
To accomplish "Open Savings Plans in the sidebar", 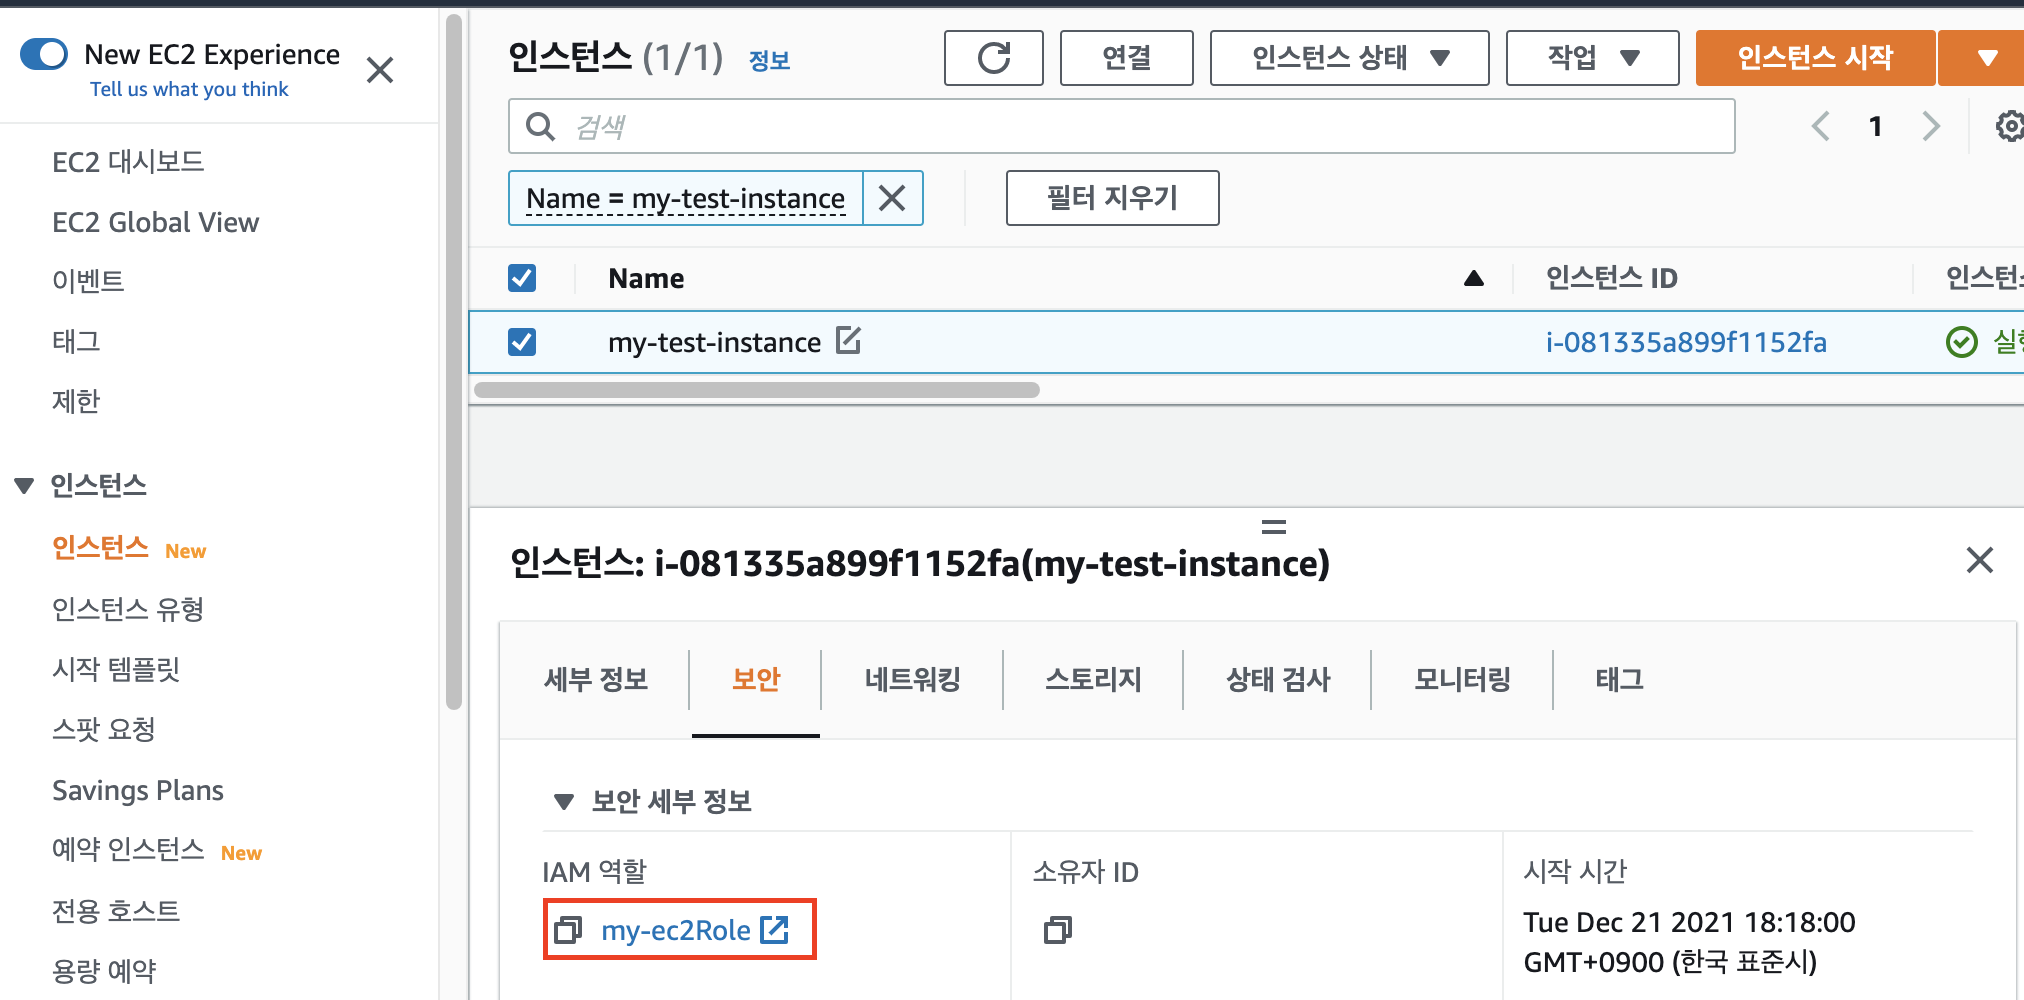I will (138, 790).
